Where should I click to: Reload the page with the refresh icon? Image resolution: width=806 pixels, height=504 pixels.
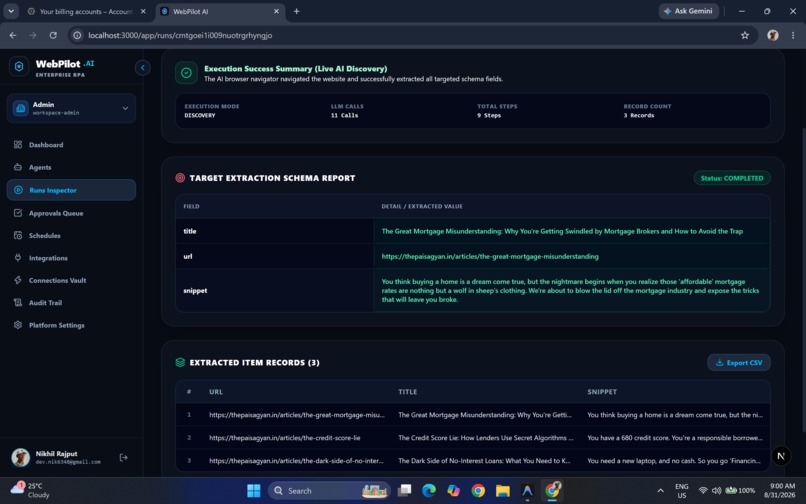click(53, 35)
